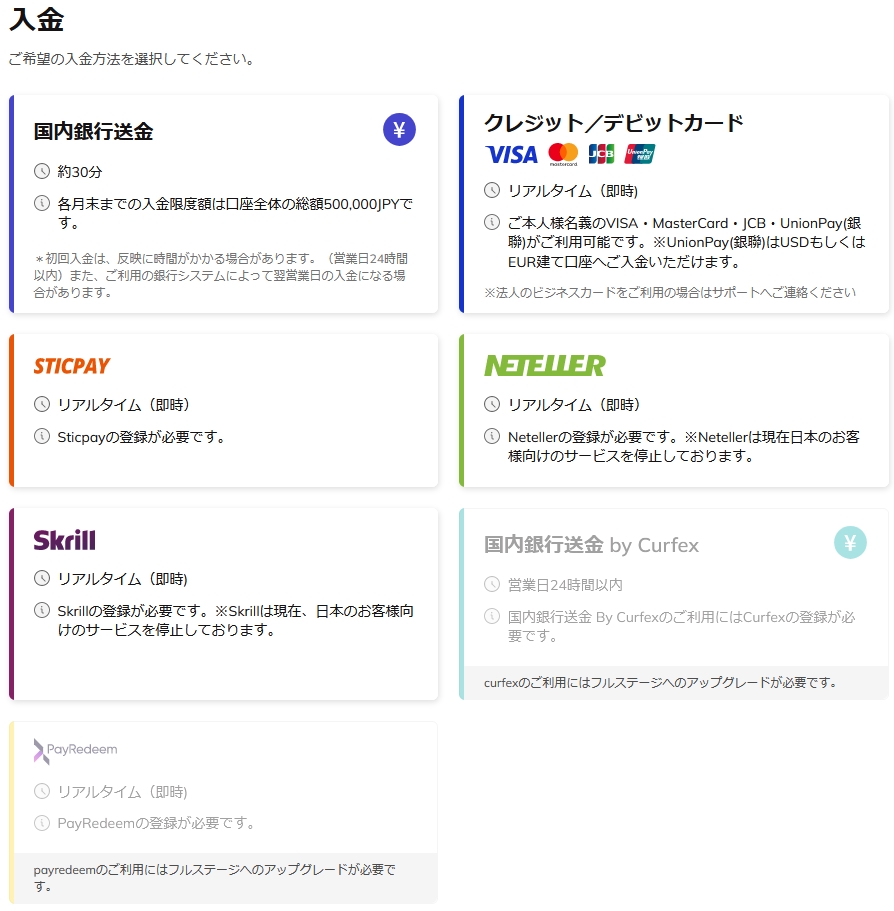Click the info icon beside ご本人様名義のVISA
Image resolution: width=894 pixels, height=911 pixels.
coord(492,222)
